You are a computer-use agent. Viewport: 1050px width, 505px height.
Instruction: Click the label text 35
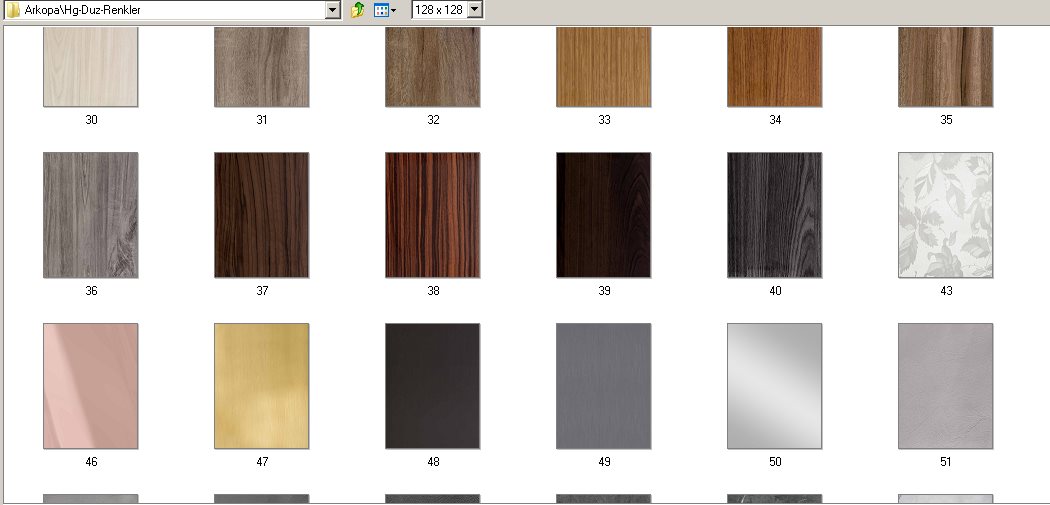pyautogui.click(x=946, y=120)
